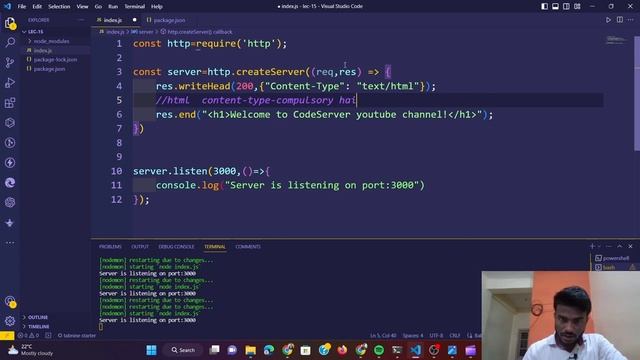Open editor More Actions ellipsis
Screen dimensions: 640x360
point(631,20)
